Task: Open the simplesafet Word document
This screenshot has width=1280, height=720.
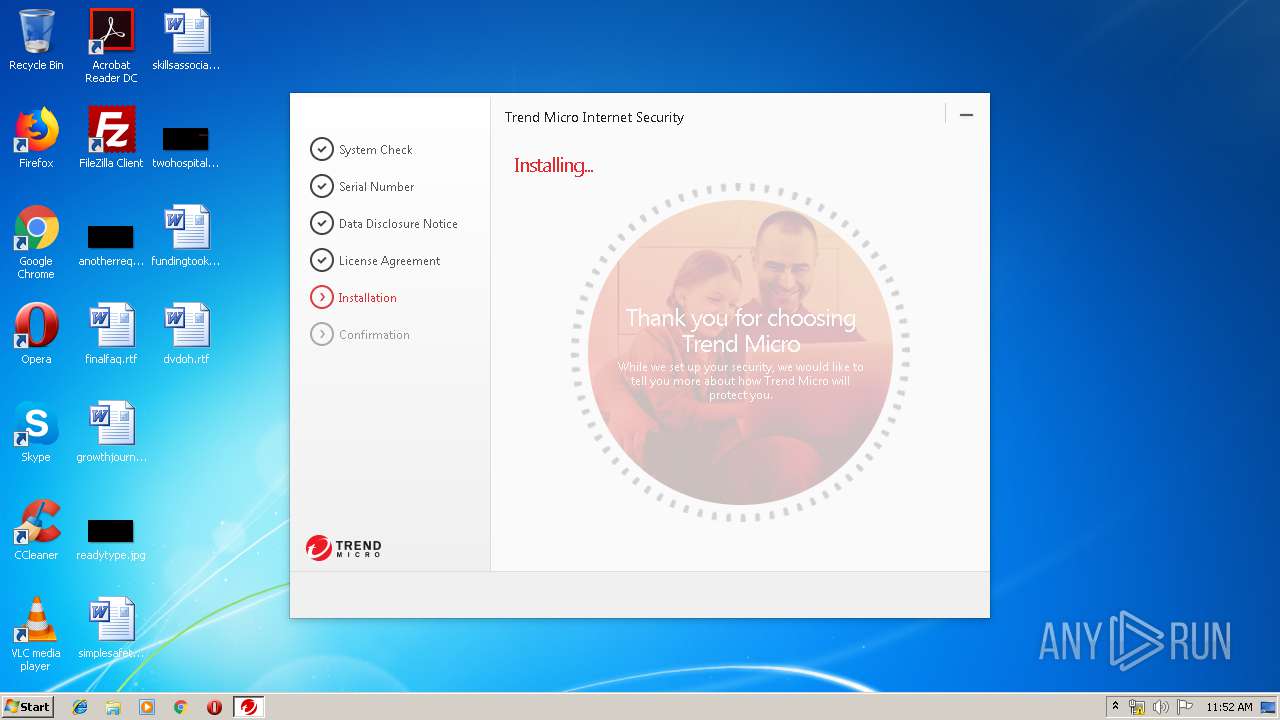Action: pyautogui.click(x=111, y=628)
